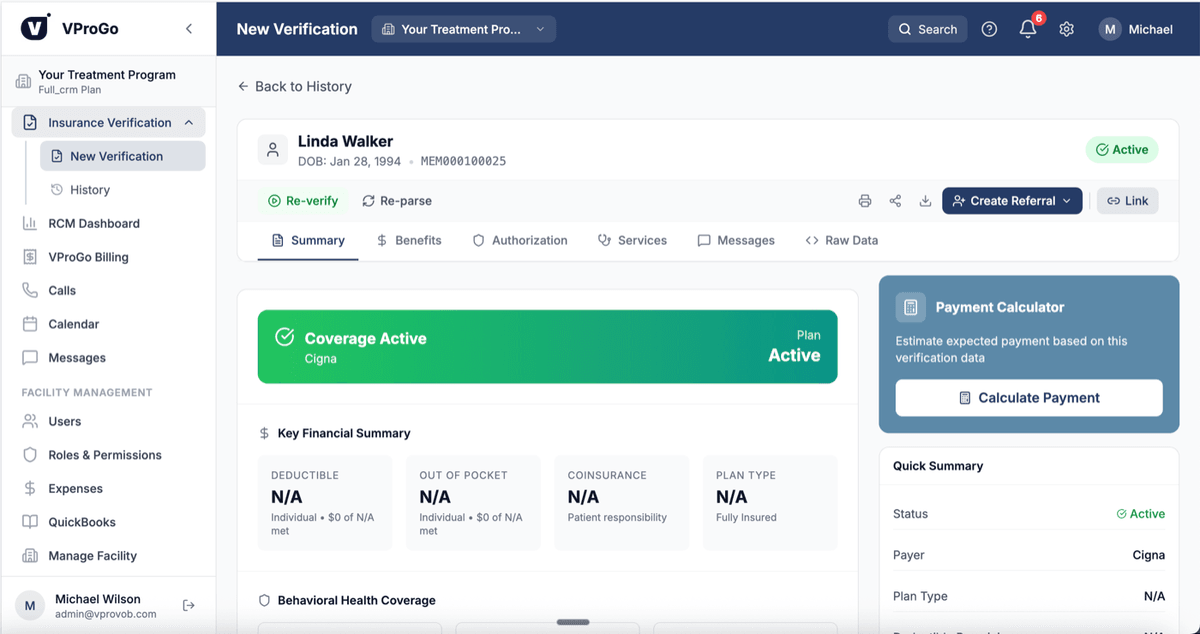
Task: Collapse the sidebar with the chevron
Action: [188, 29]
